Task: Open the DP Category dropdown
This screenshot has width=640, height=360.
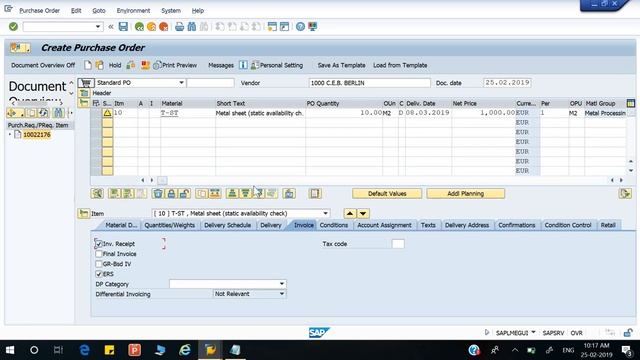Action: coord(282,284)
